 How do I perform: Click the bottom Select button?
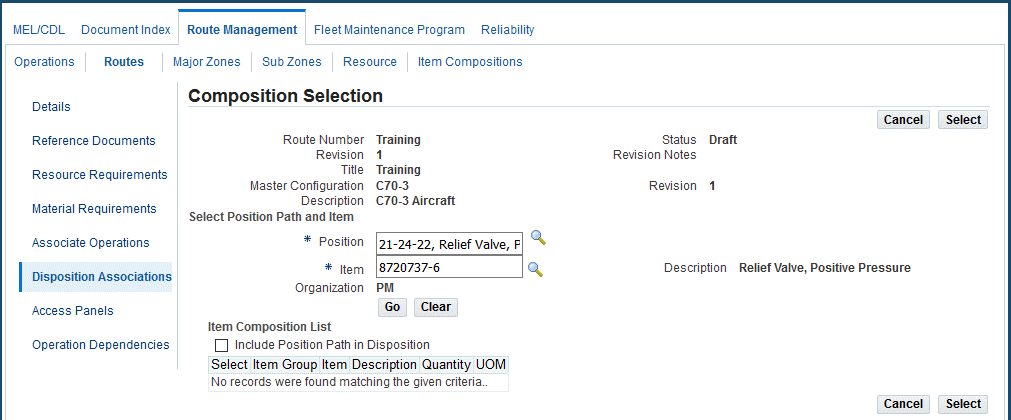coord(963,404)
